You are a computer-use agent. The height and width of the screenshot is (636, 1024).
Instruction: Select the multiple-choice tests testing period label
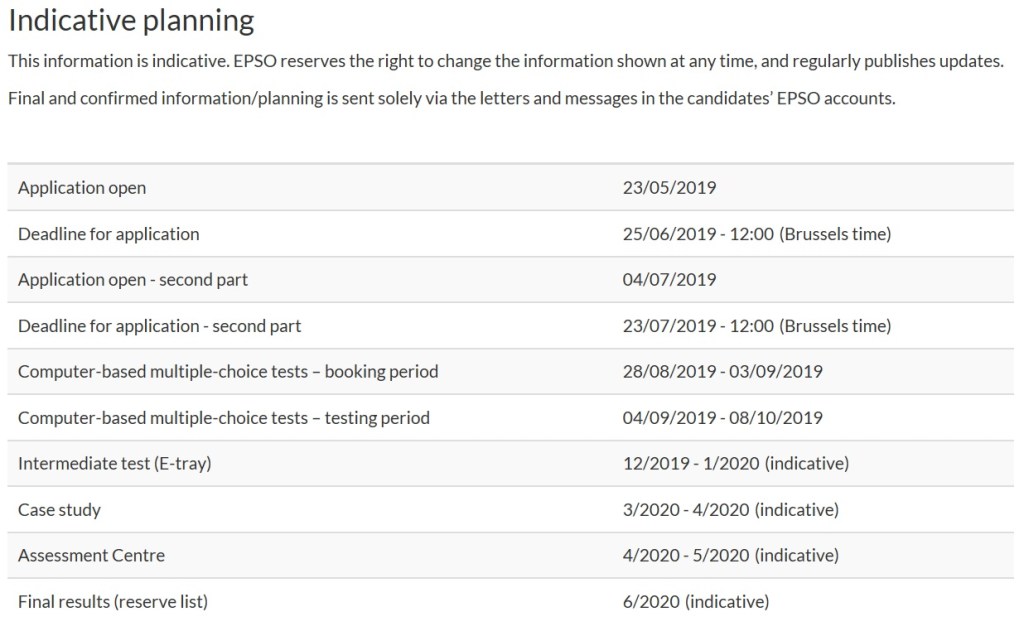(x=224, y=418)
